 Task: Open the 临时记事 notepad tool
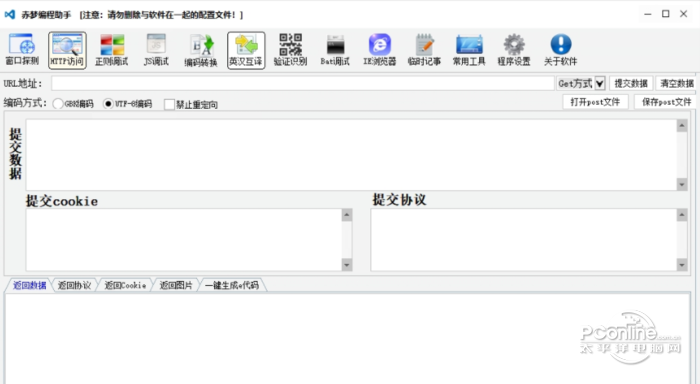424,50
